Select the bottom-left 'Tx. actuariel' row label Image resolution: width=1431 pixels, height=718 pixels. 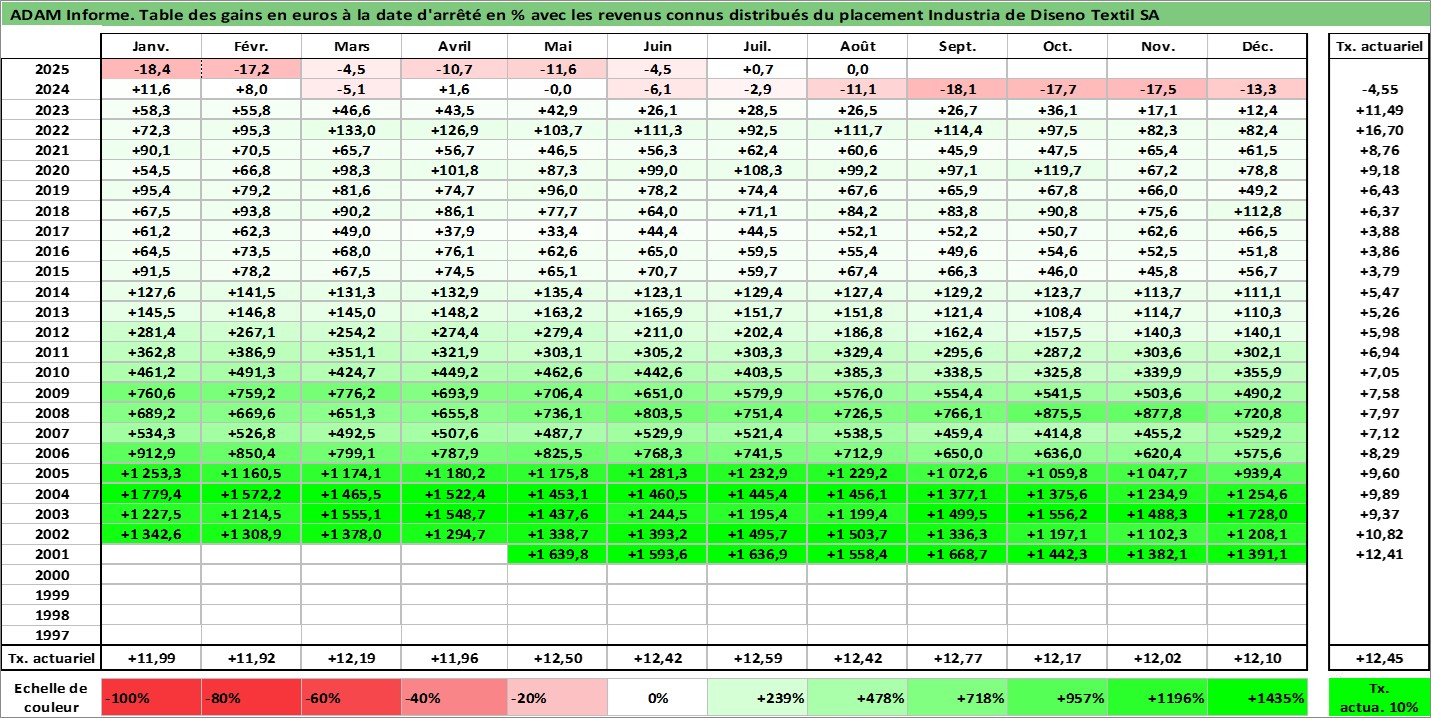51,658
